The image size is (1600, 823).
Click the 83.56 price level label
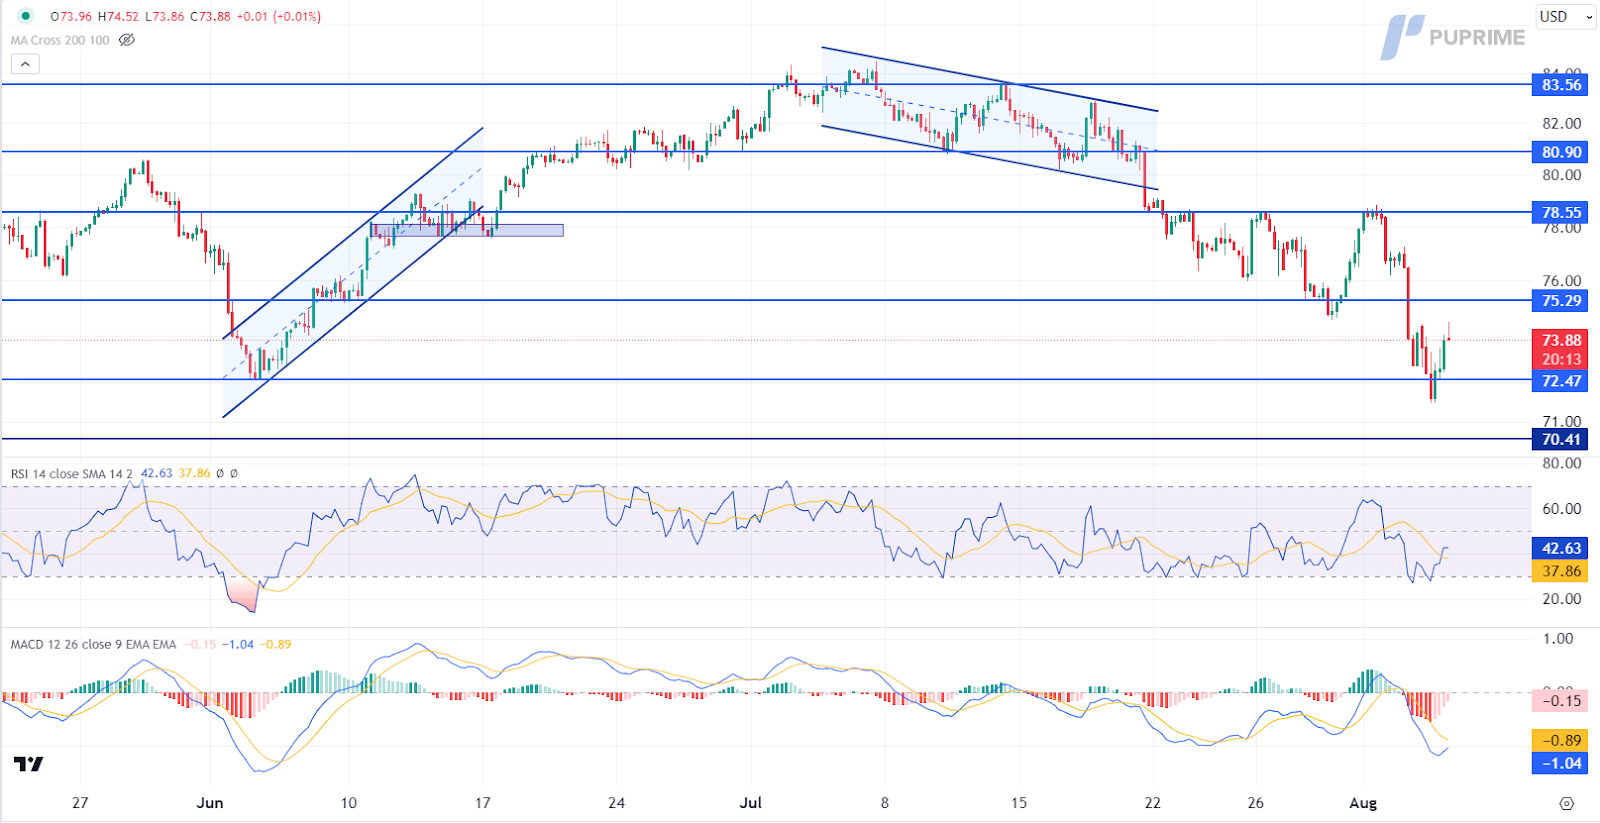pyautogui.click(x=1560, y=85)
